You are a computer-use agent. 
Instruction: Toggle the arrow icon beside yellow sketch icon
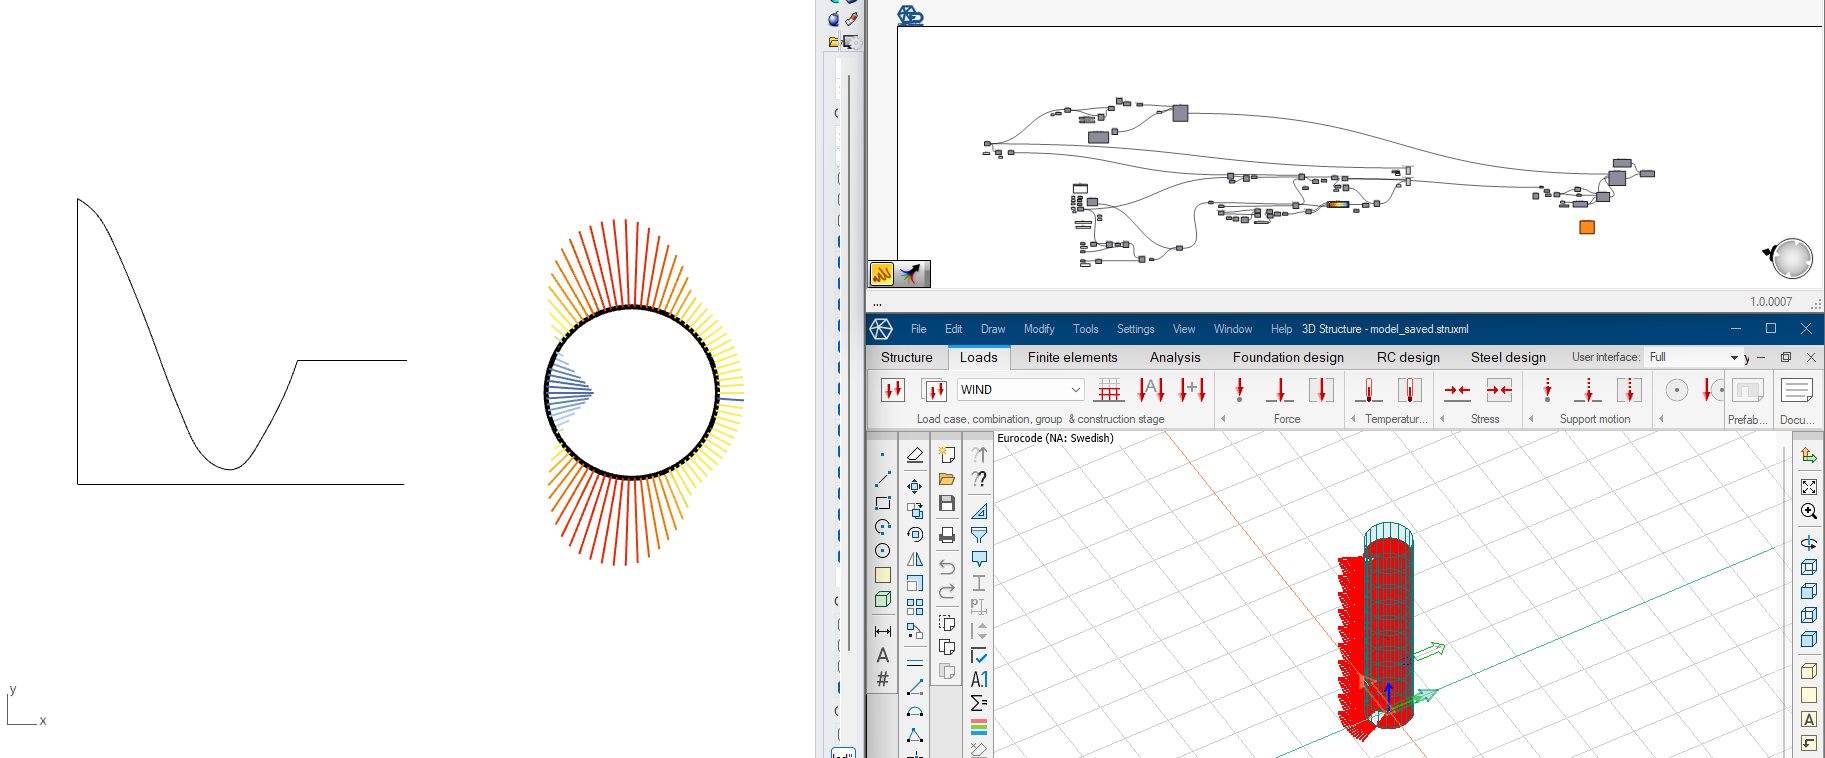tap(911, 273)
